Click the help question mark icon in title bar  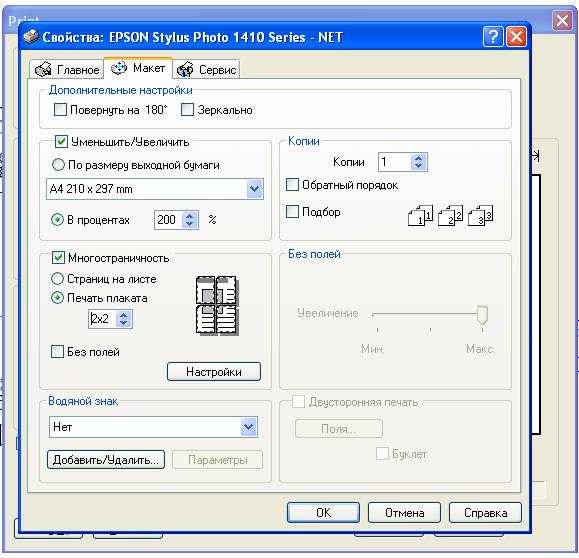(493, 37)
